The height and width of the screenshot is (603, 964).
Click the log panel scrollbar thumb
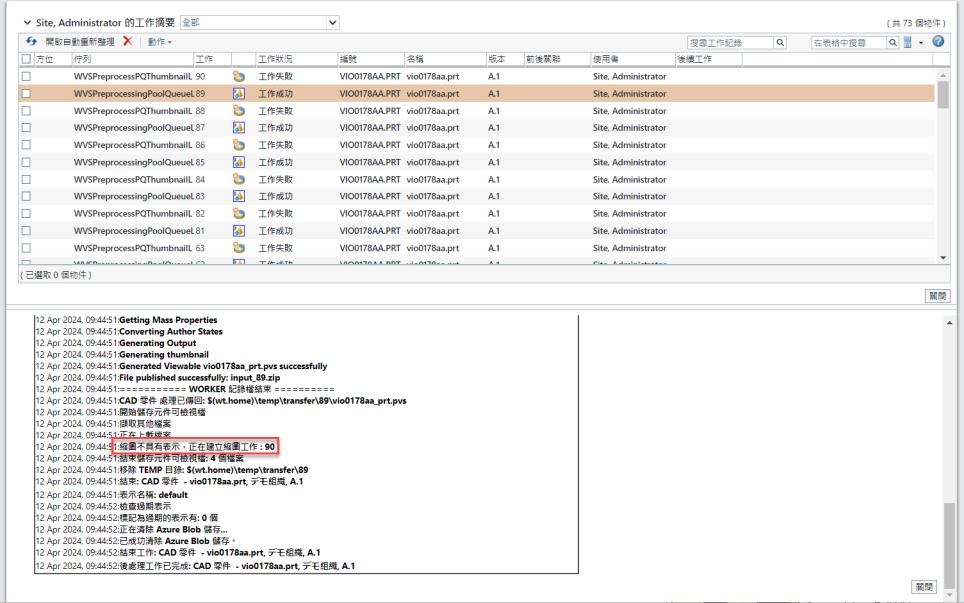[x=950, y=545]
